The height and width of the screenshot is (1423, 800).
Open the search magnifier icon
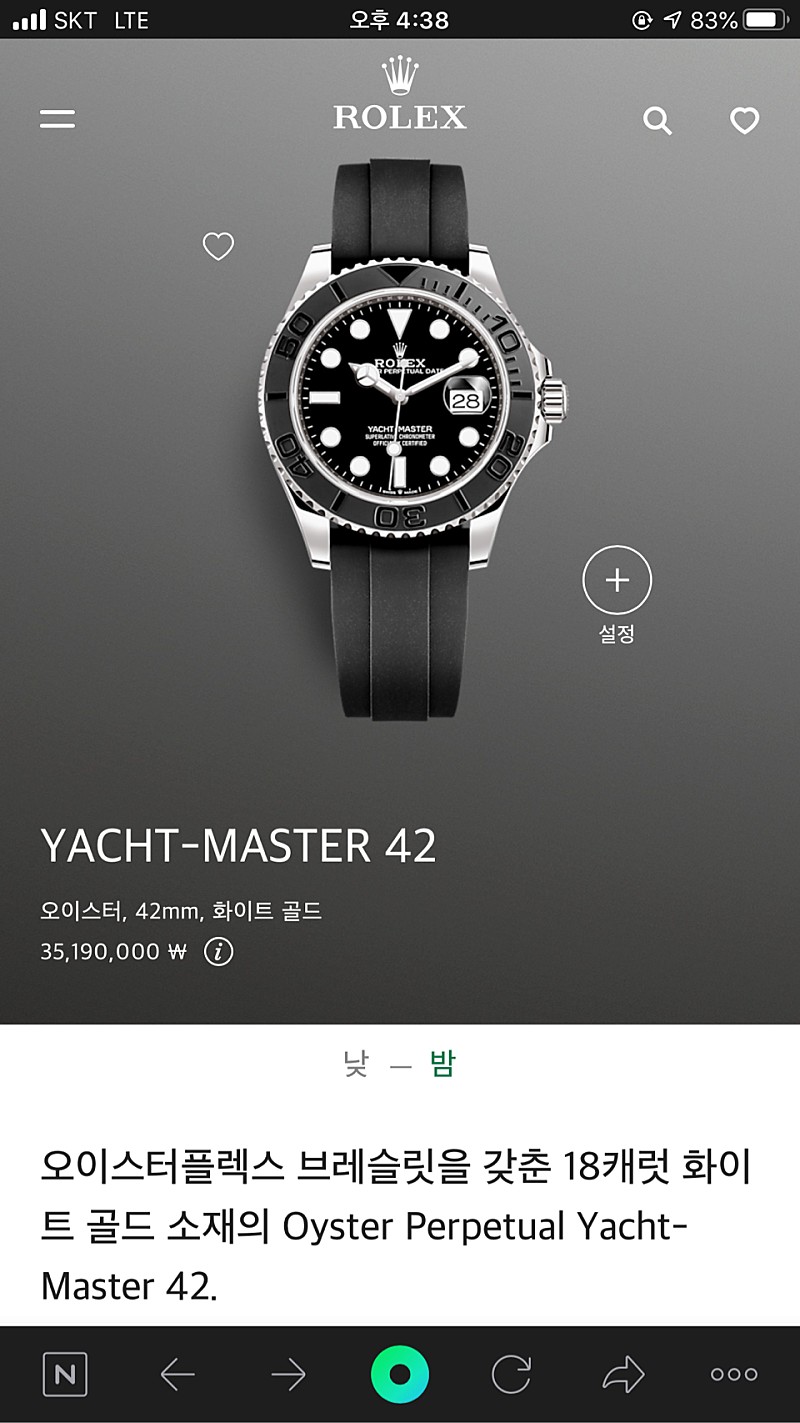657,121
